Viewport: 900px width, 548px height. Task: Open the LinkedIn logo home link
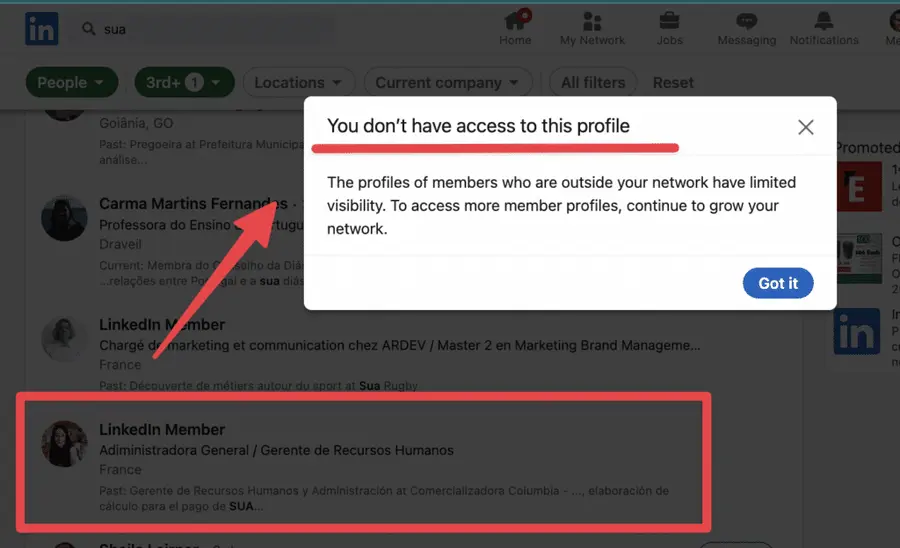[41, 28]
